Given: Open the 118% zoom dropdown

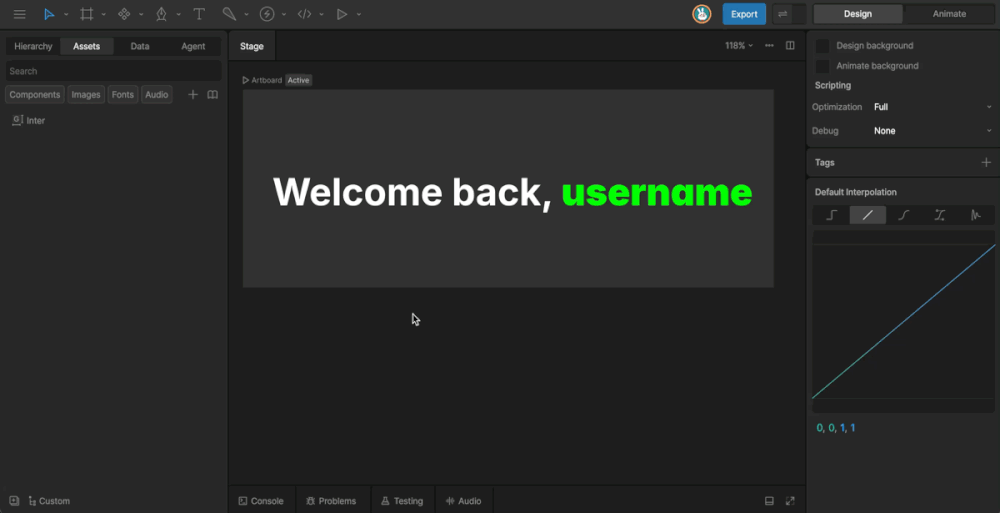Looking at the screenshot, I should 739,45.
